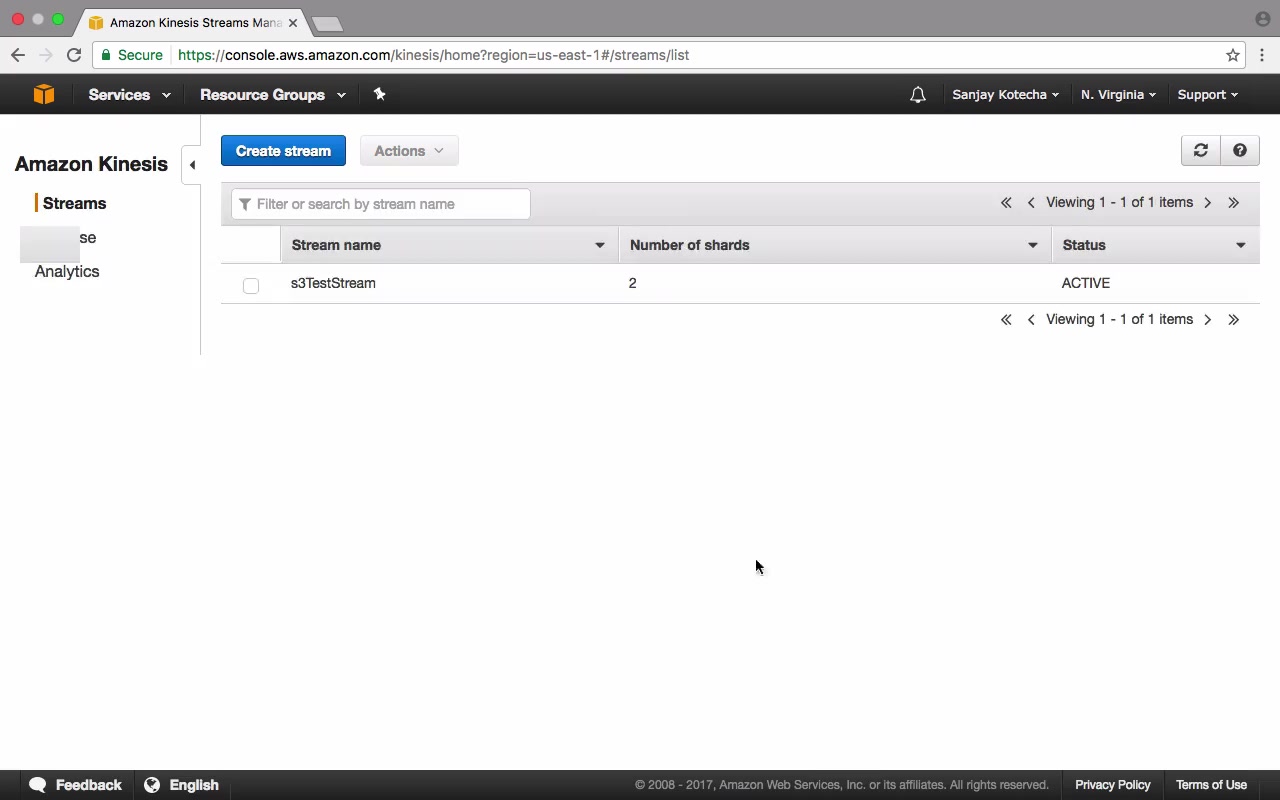Refresh the streams list

(x=1201, y=150)
